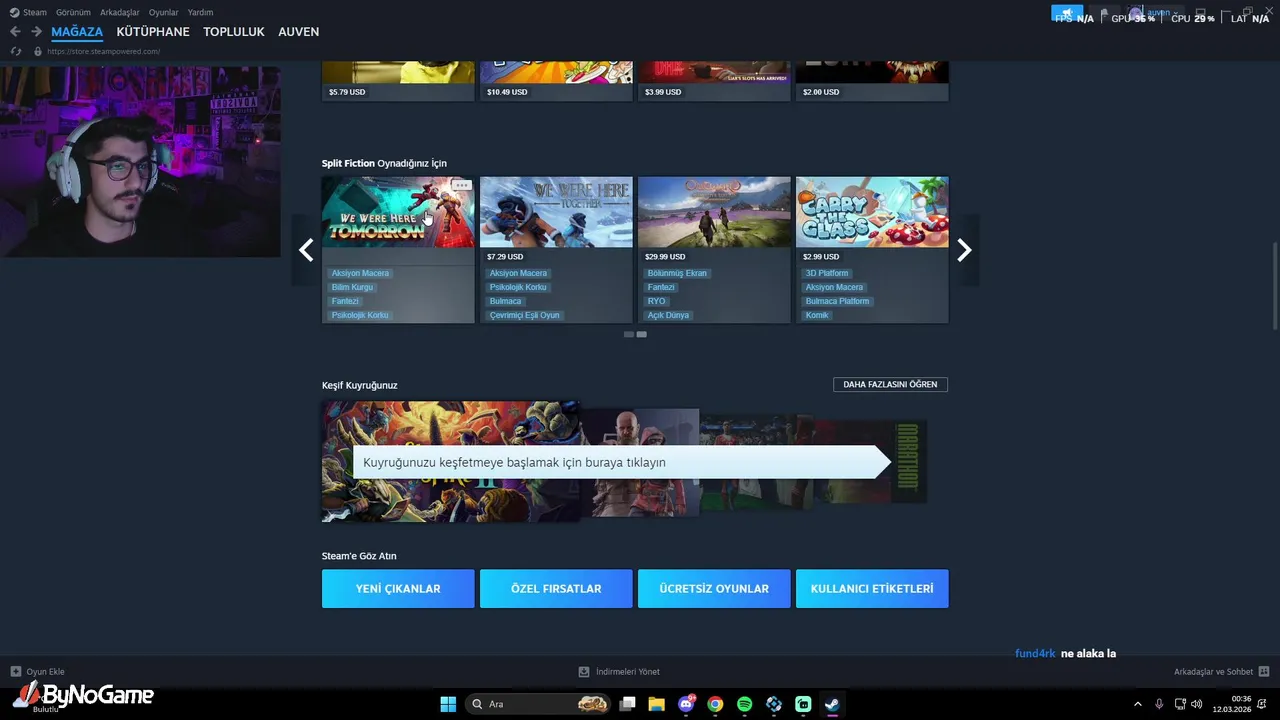The width and height of the screenshot is (1280, 720).
Task: Click the Oyun Ekle label
Action: 45,672
